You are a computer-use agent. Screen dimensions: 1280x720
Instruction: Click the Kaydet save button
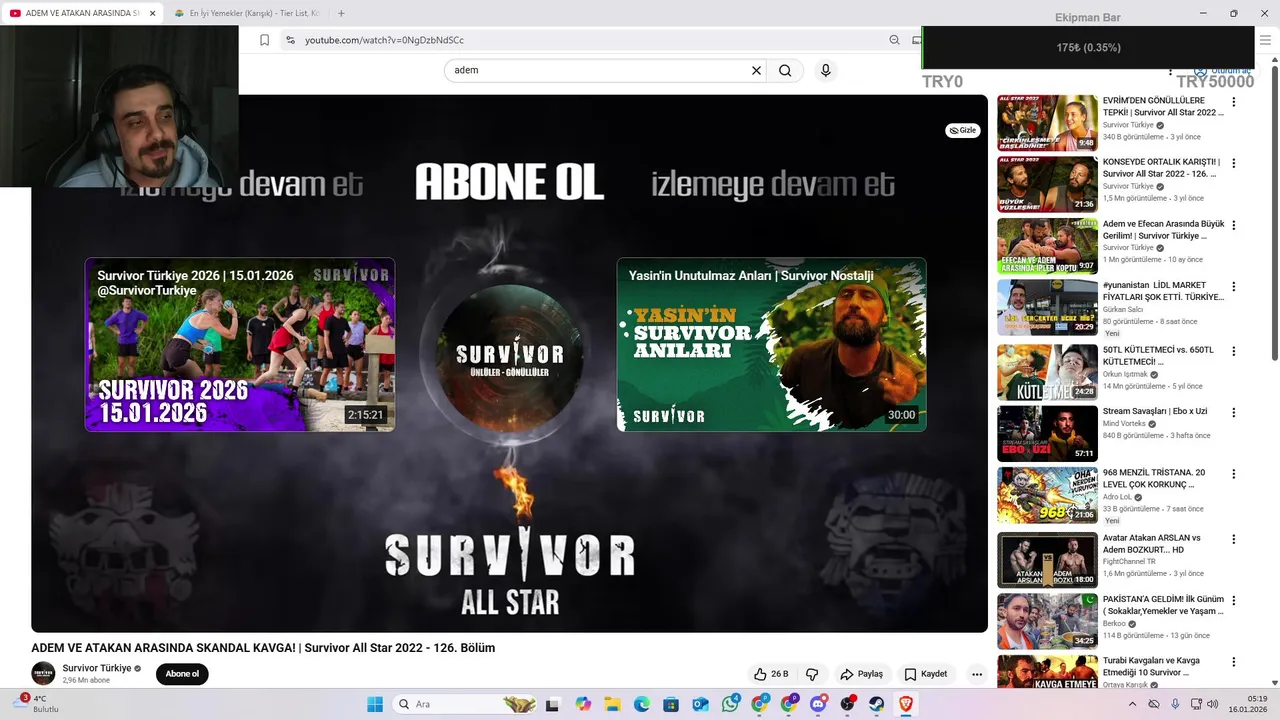(x=925, y=674)
